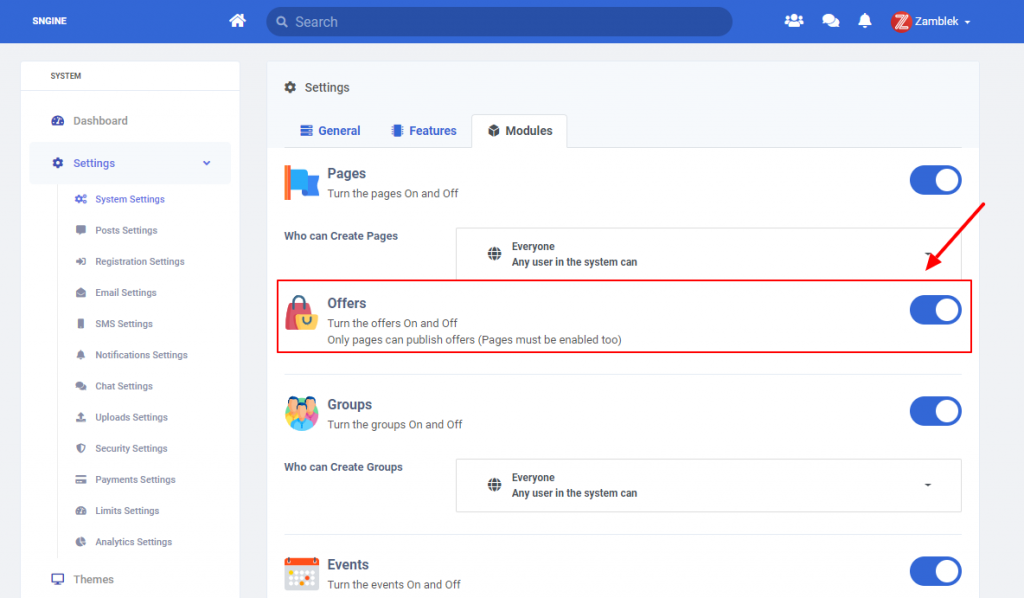Screen dimensions: 1024x598
Task: Open Registration Settings link
Action: point(140,261)
